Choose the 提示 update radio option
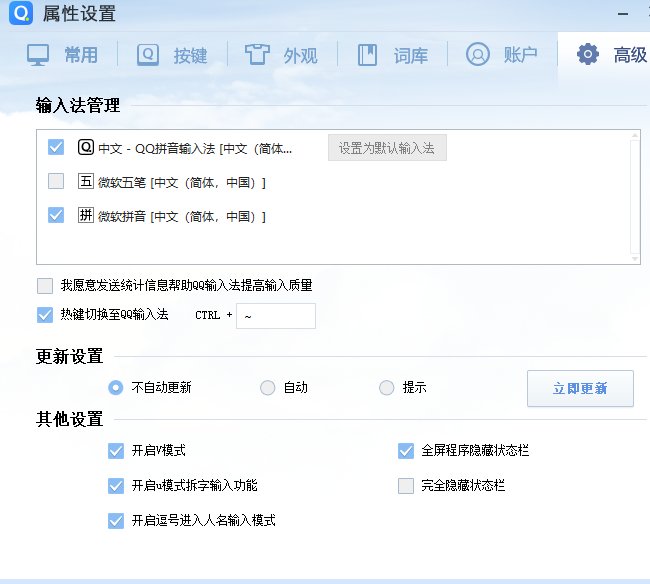Screen dimensions: 650x584 (386, 388)
